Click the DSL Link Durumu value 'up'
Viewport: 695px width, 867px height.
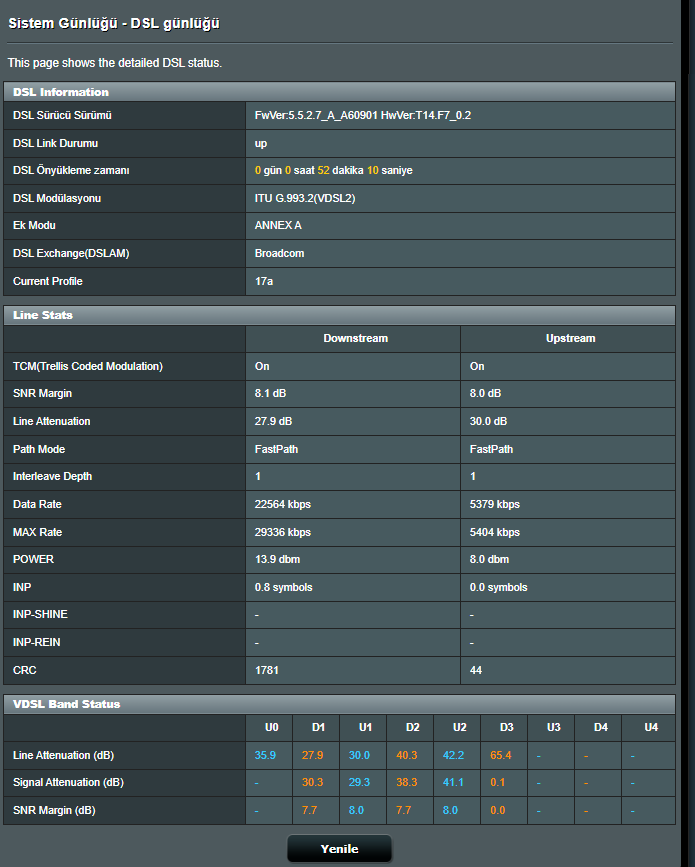click(260, 143)
